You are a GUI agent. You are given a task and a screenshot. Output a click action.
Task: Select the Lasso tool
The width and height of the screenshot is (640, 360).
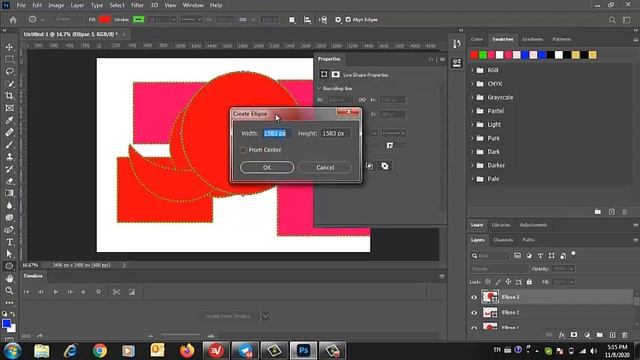[9, 71]
